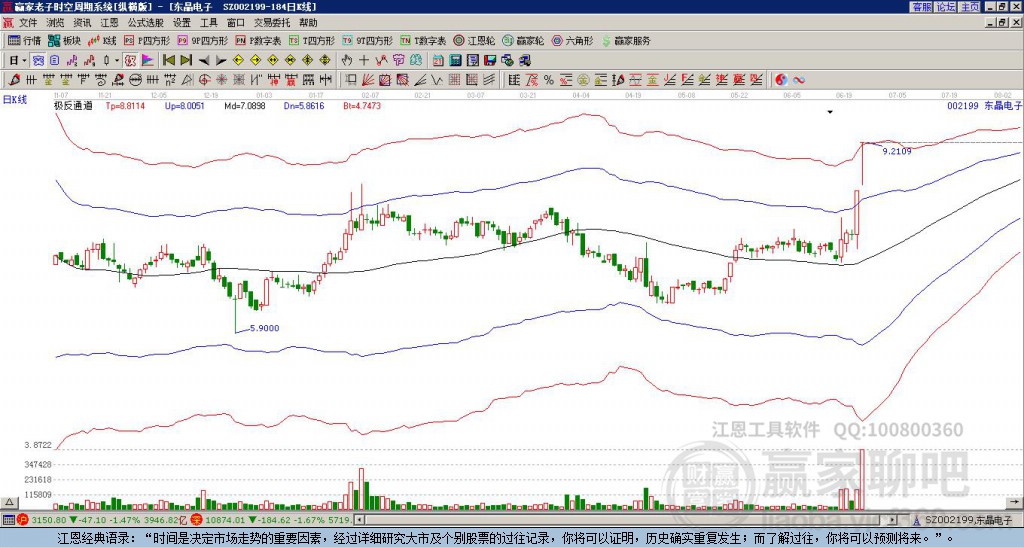Click the 日K线 chart label
This screenshot has height=548, width=1024.
tap(15, 99)
